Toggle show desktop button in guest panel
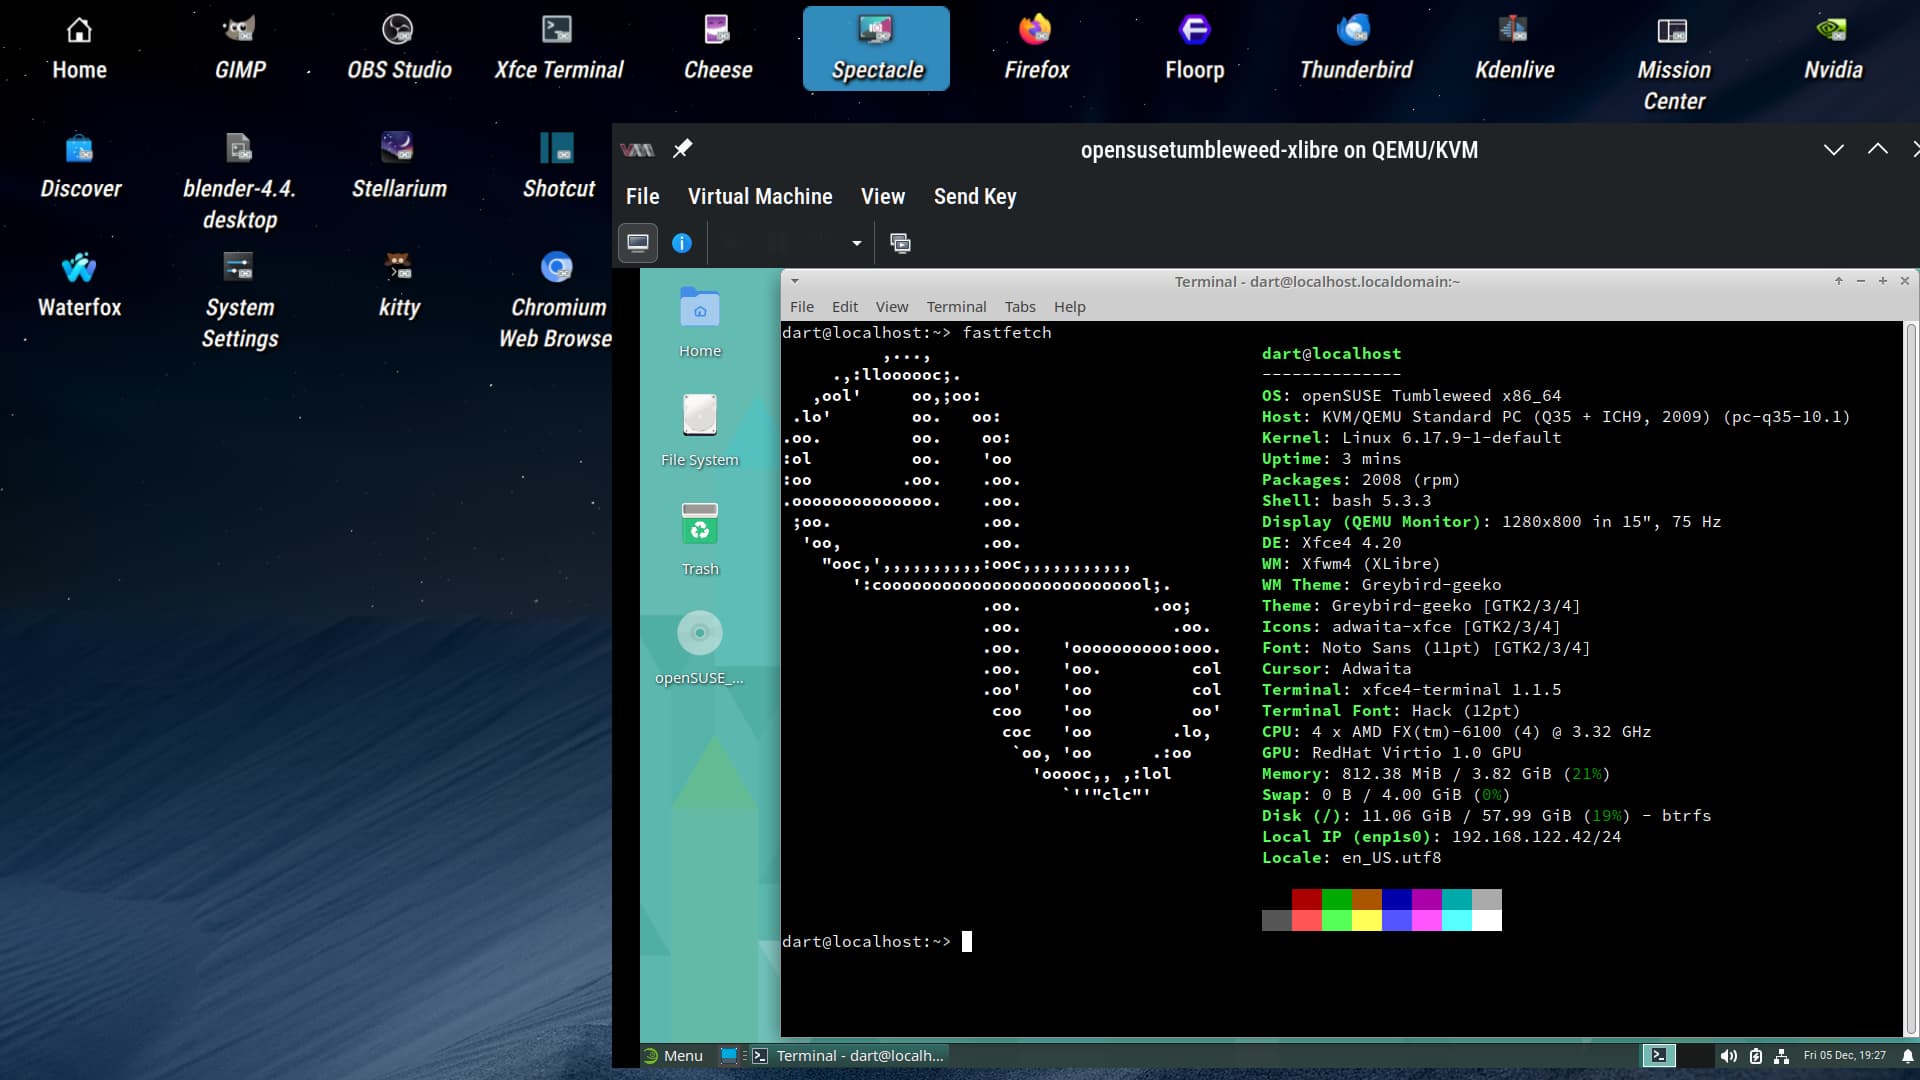The height and width of the screenshot is (1080, 1920). click(x=729, y=1056)
